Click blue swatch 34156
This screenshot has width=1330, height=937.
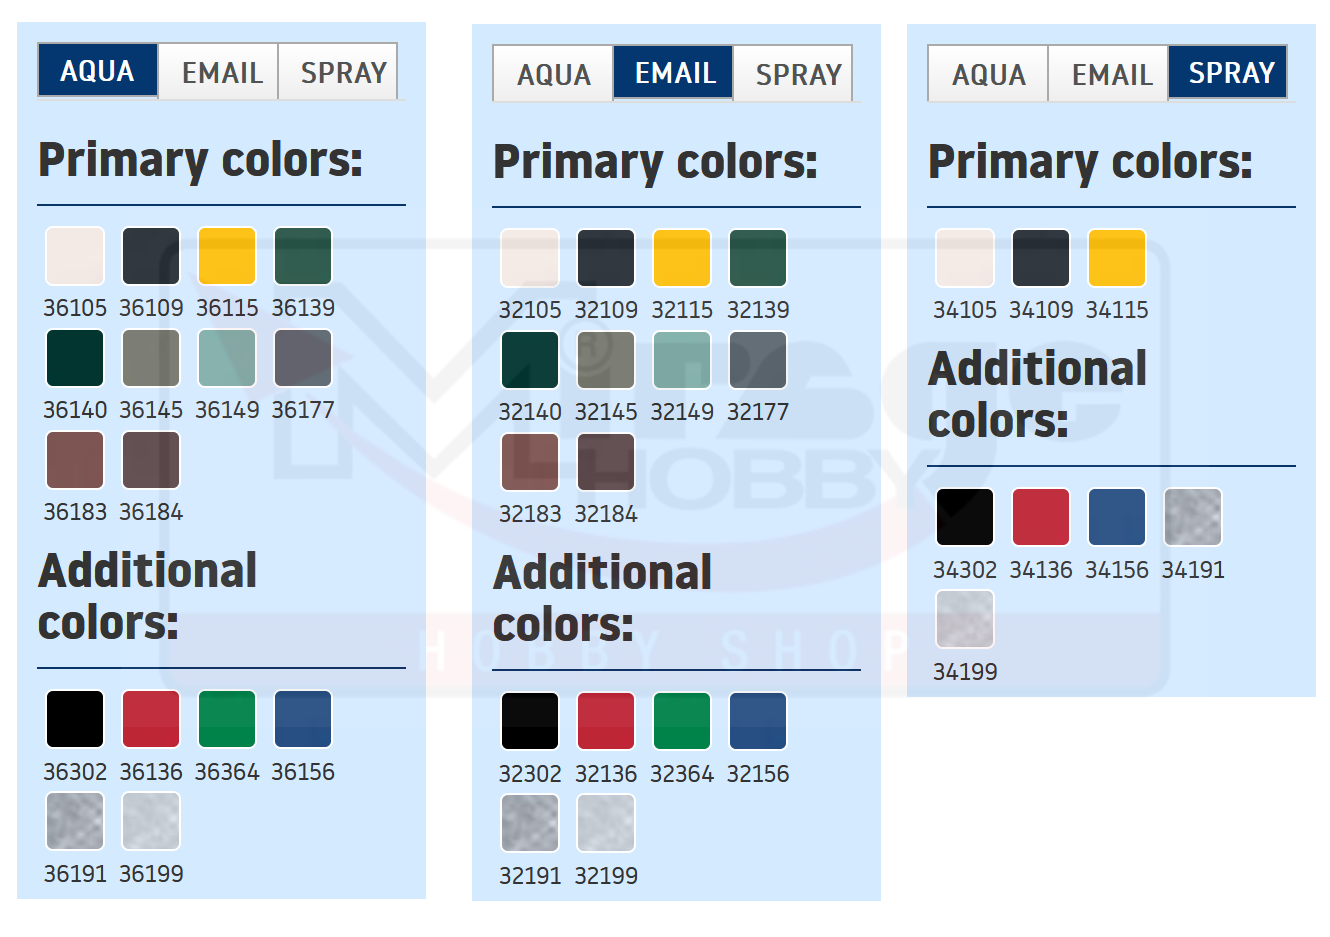tap(1117, 517)
